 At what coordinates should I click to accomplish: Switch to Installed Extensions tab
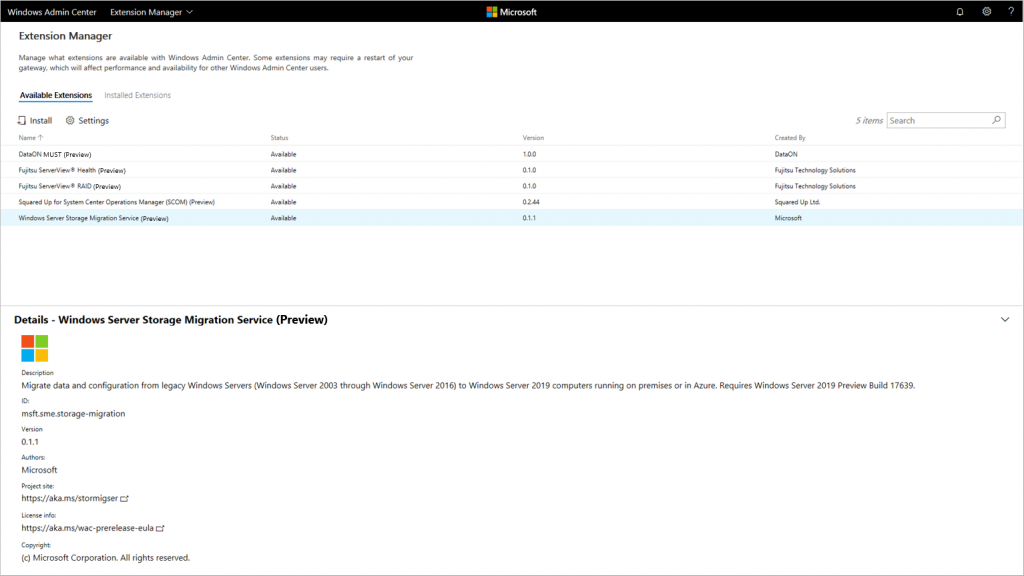(x=137, y=95)
